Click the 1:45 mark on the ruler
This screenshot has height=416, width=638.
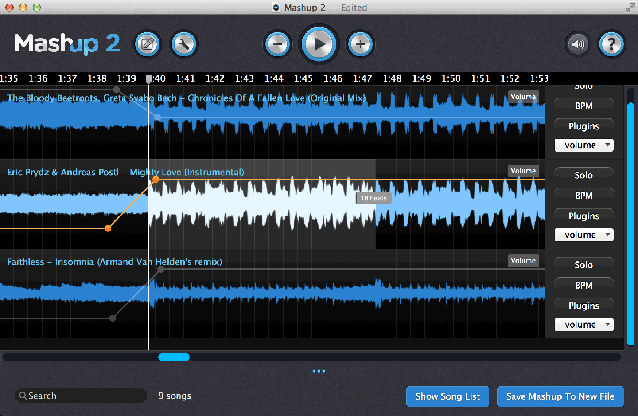point(303,79)
